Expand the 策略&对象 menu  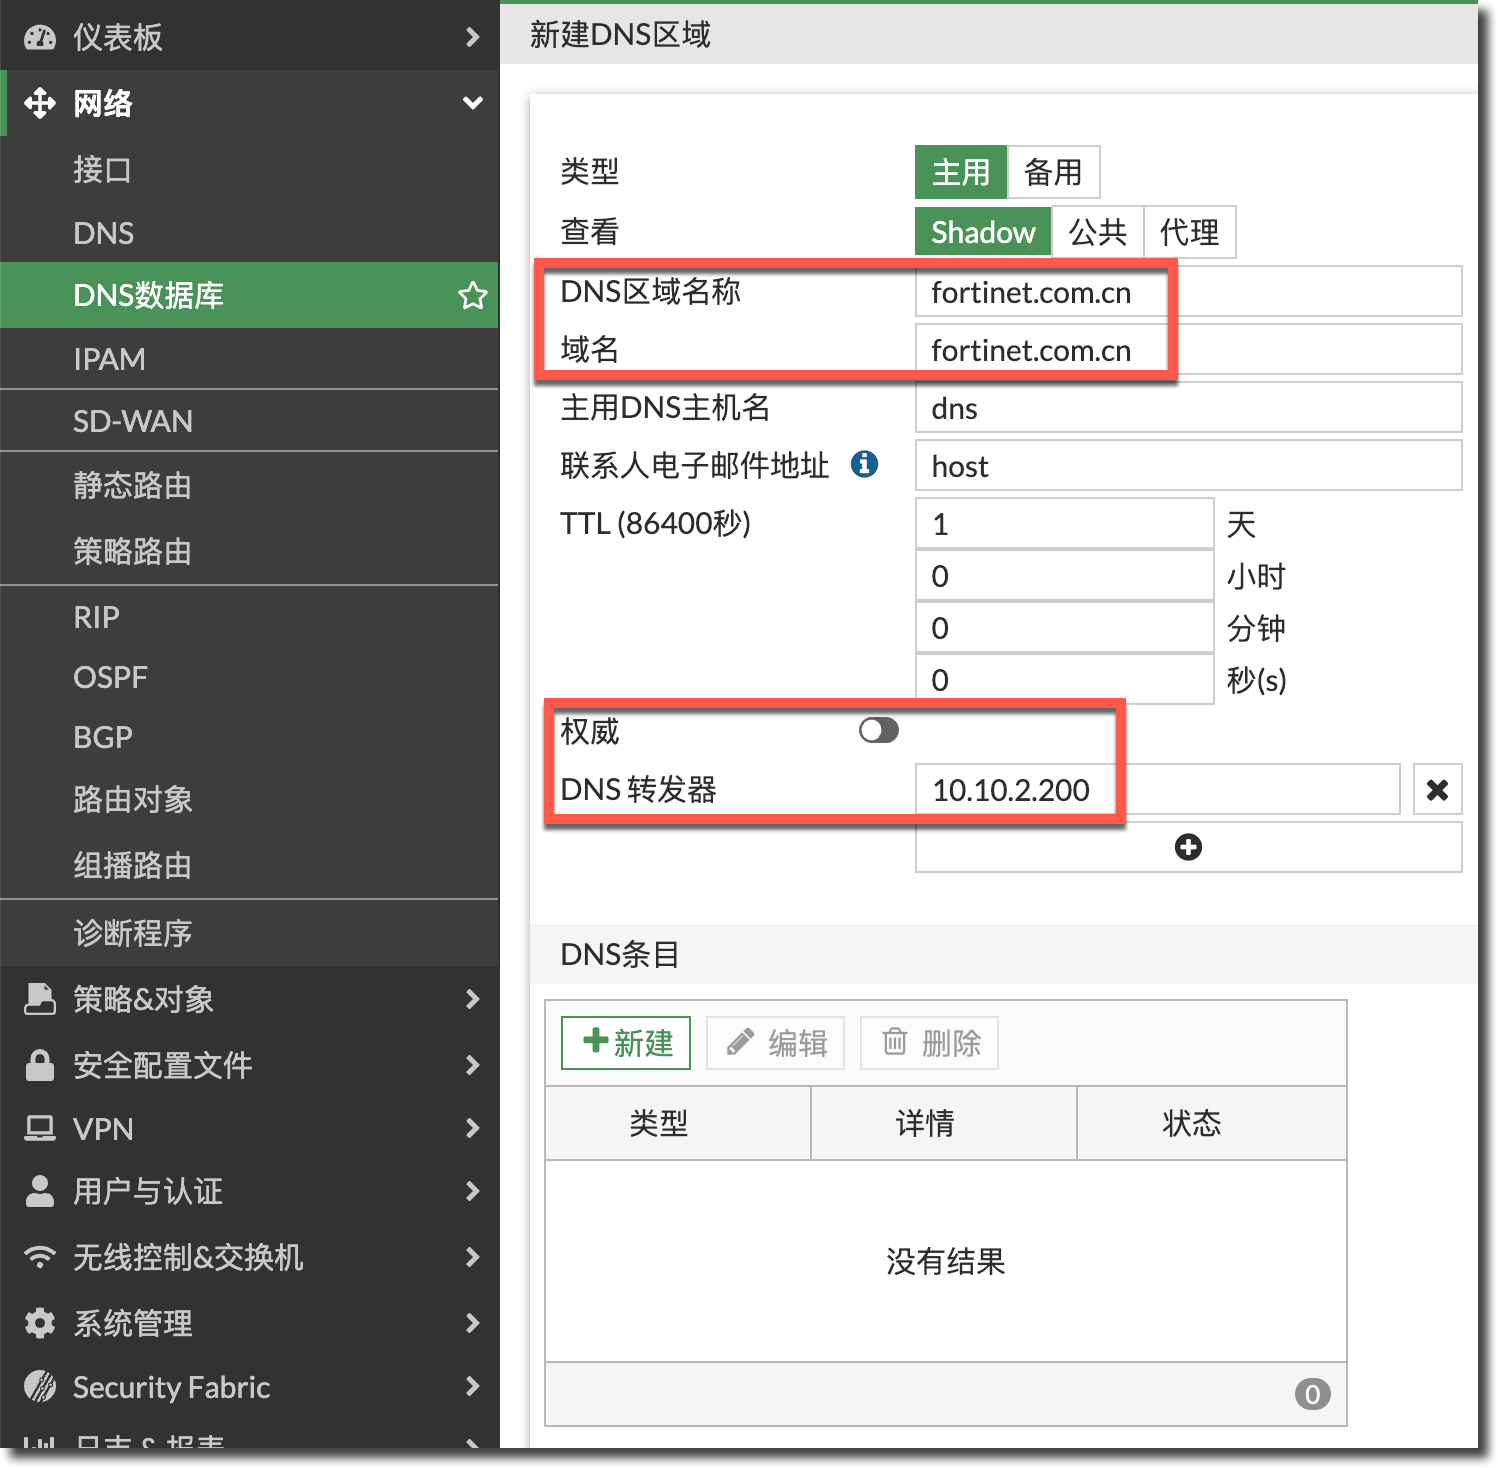[x=472, y=999]
